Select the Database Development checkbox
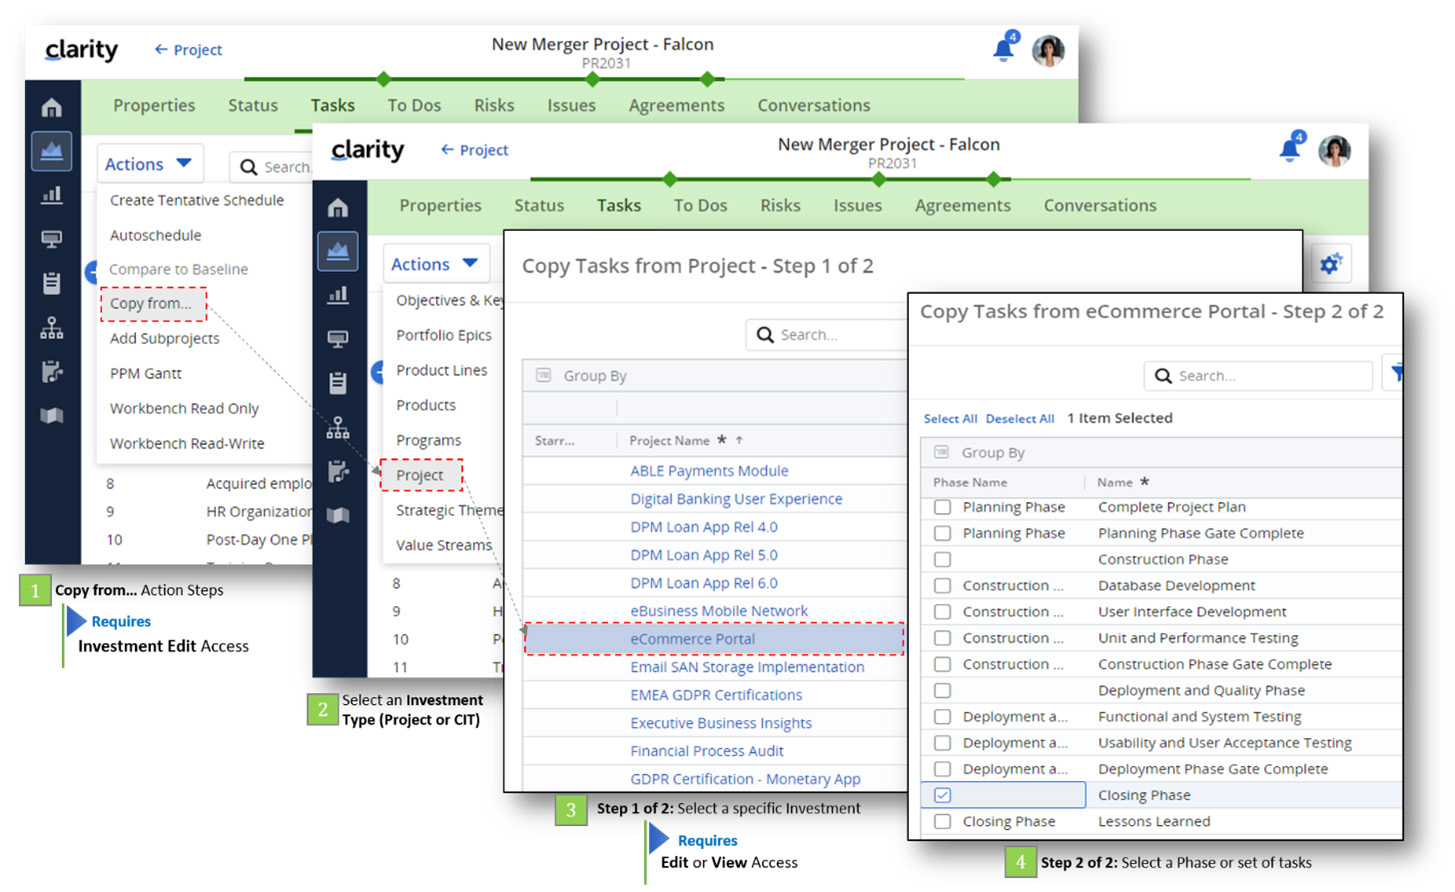This screenshot has height=892, width=1455. 942,585
